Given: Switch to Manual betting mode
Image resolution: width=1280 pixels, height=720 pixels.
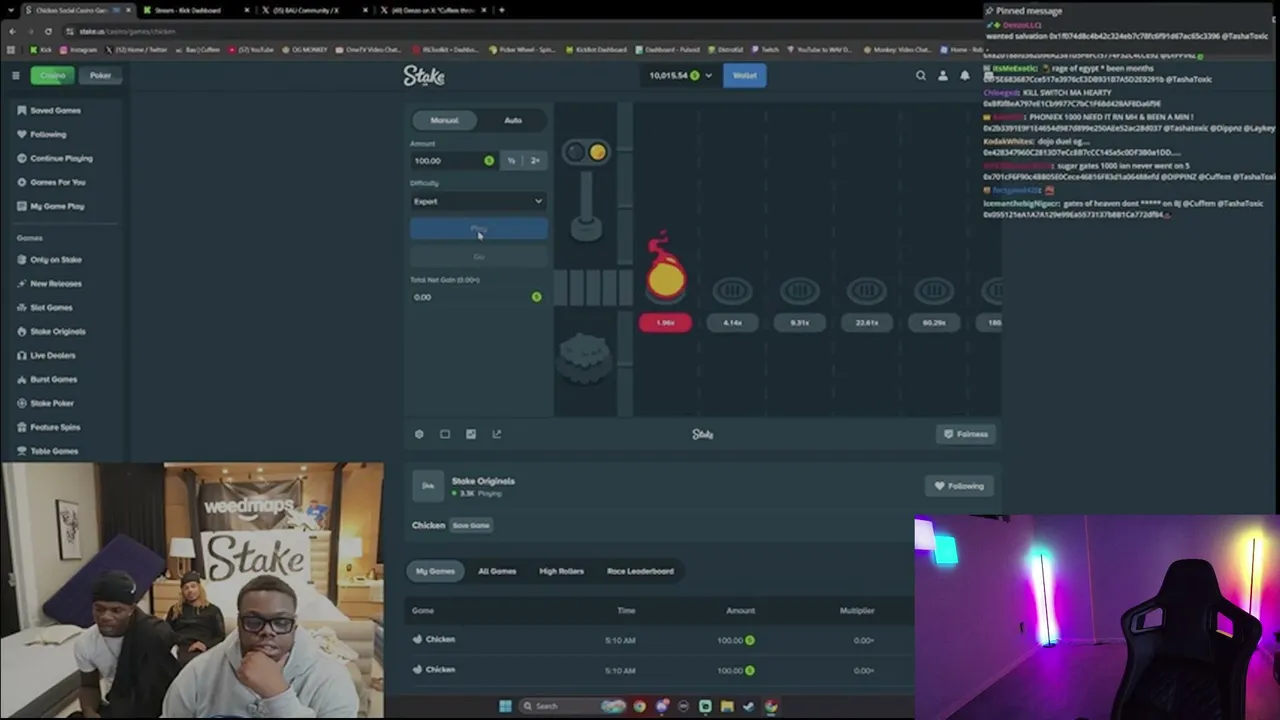Looking at the screenshot, I should (x=444, y=120).
